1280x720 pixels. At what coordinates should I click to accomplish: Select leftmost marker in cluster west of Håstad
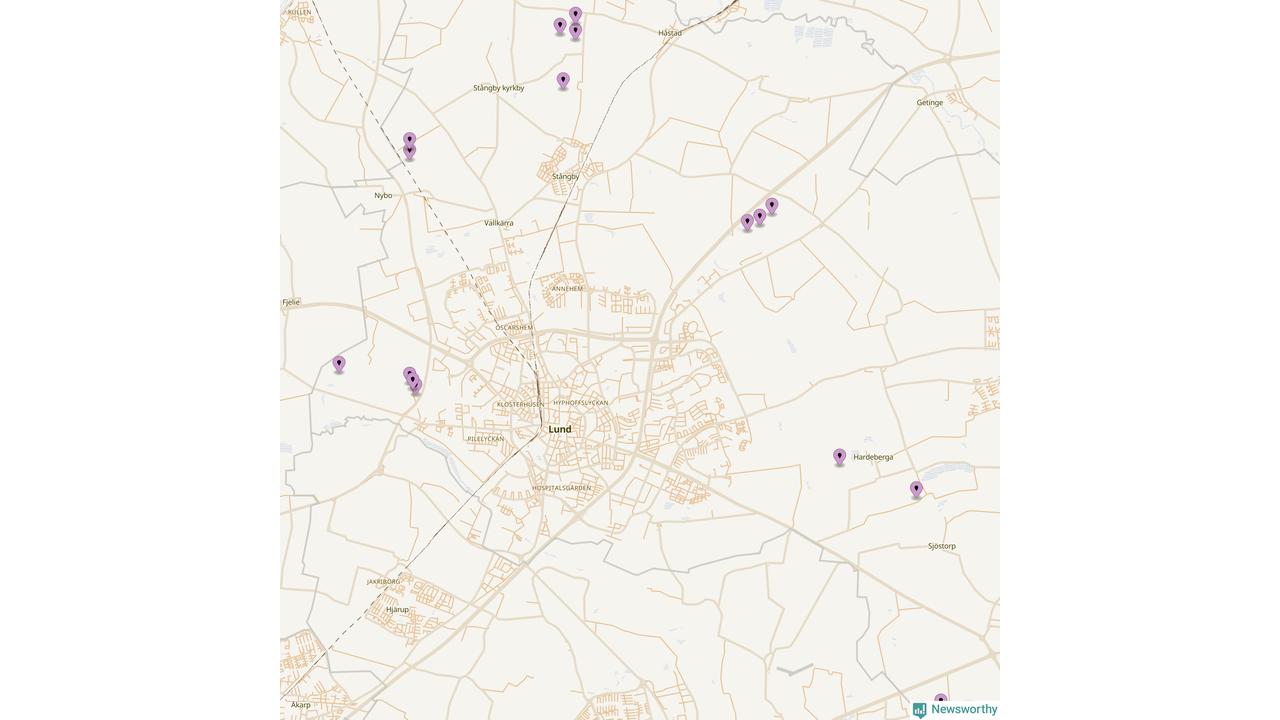(x=560, y=26)
